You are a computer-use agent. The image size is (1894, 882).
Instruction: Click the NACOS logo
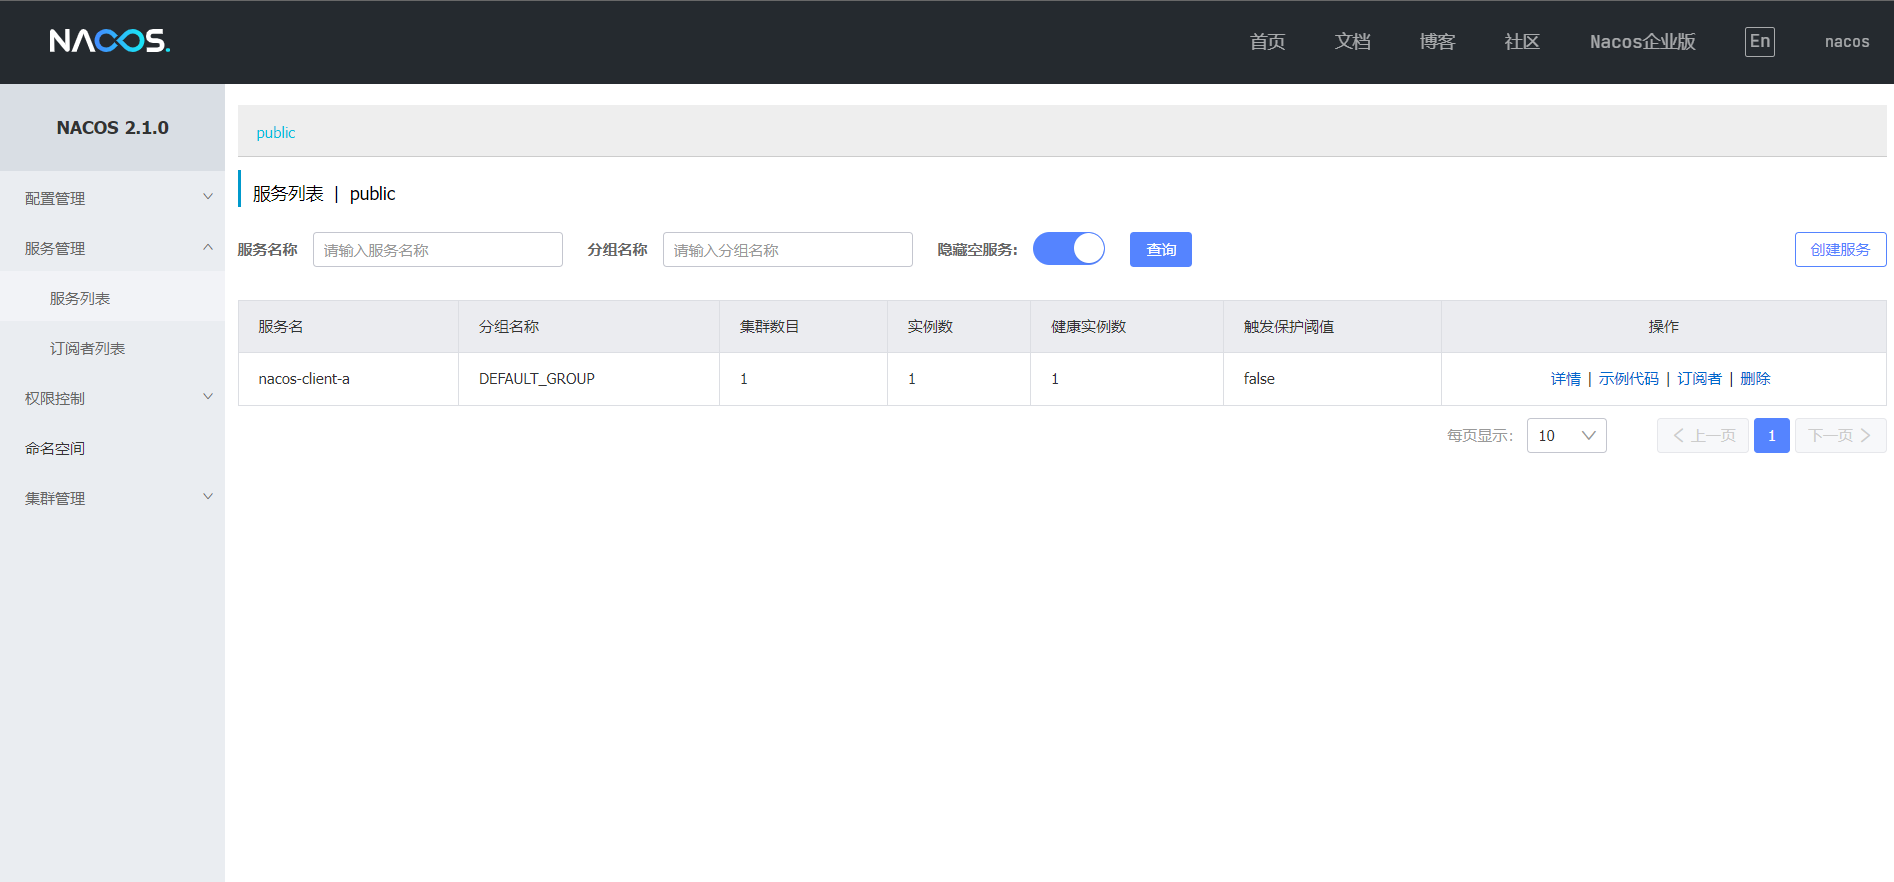(110, 41)
